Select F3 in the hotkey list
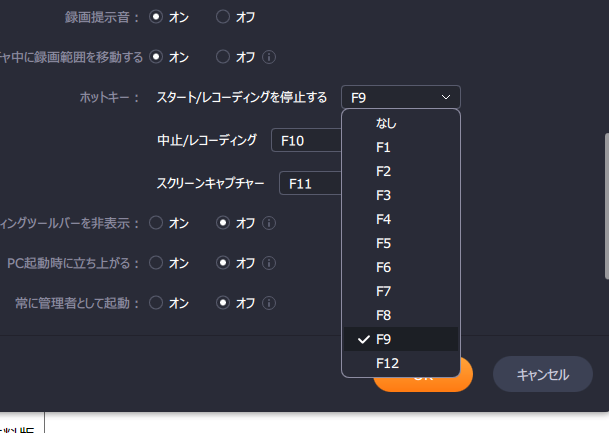The height and width of the screenshot is (433, 609). (x=401, y=195)
